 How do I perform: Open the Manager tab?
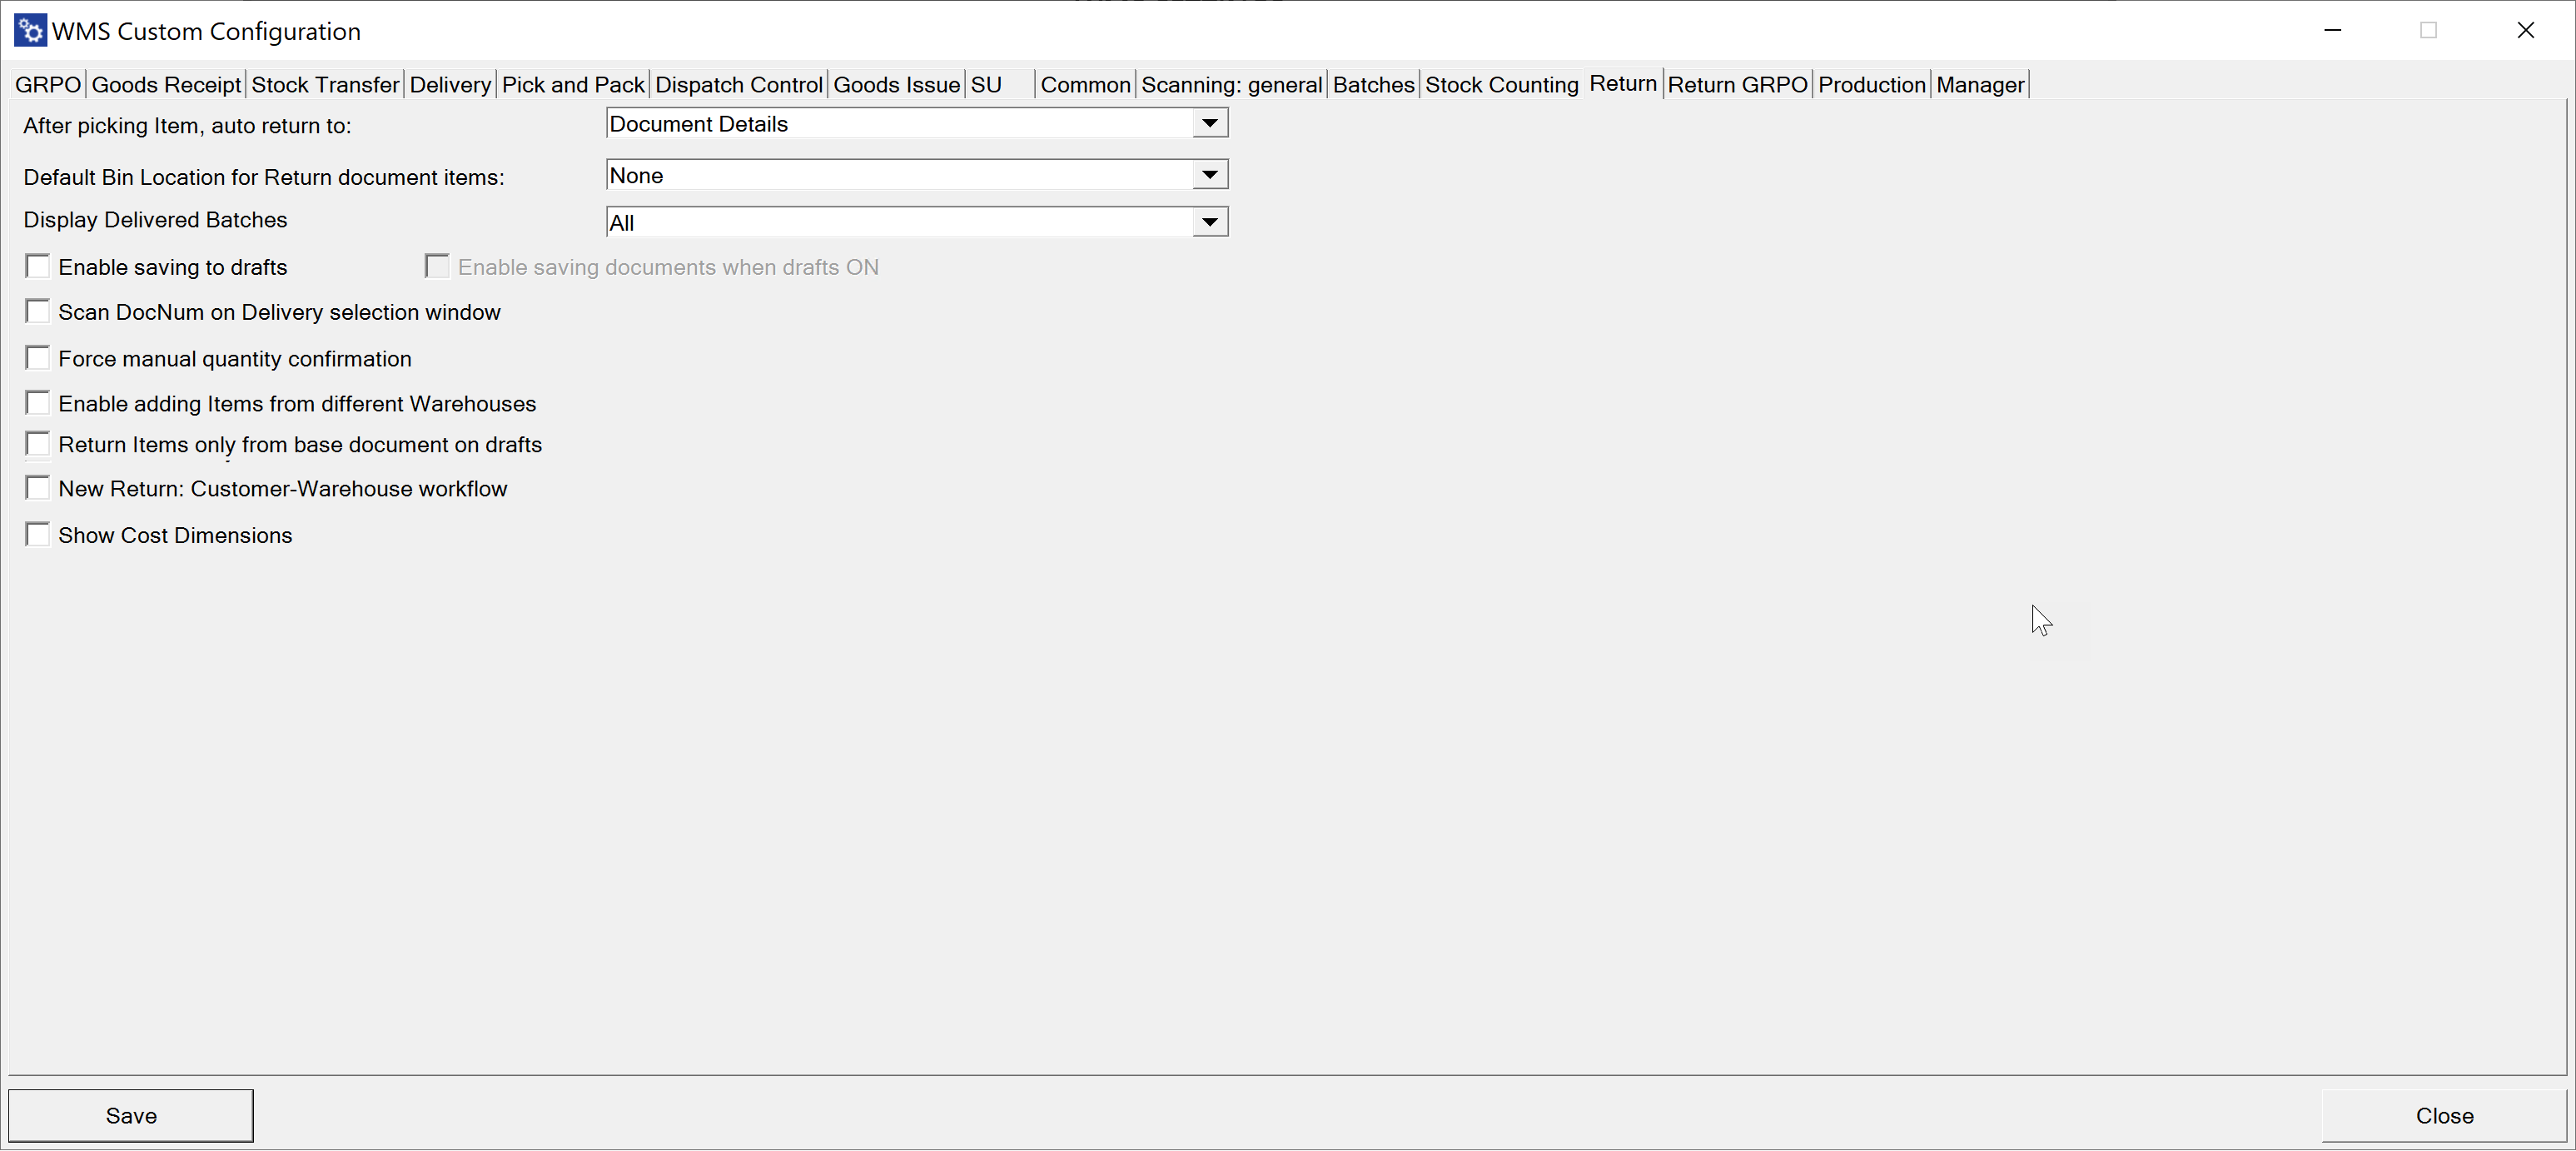pos(1979,85)
